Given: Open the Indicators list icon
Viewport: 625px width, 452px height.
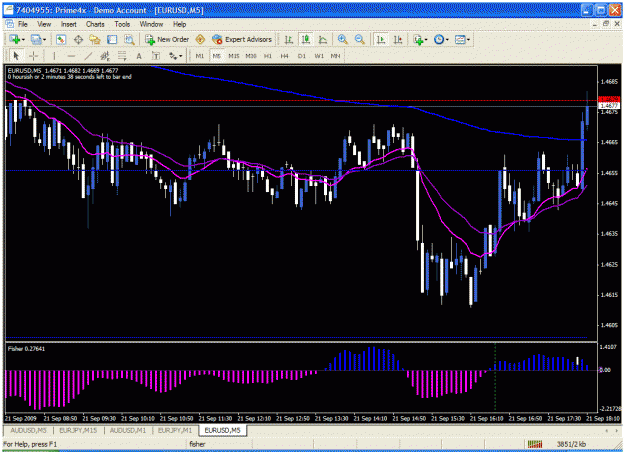Looking at the screenshot, I should 418,39.
